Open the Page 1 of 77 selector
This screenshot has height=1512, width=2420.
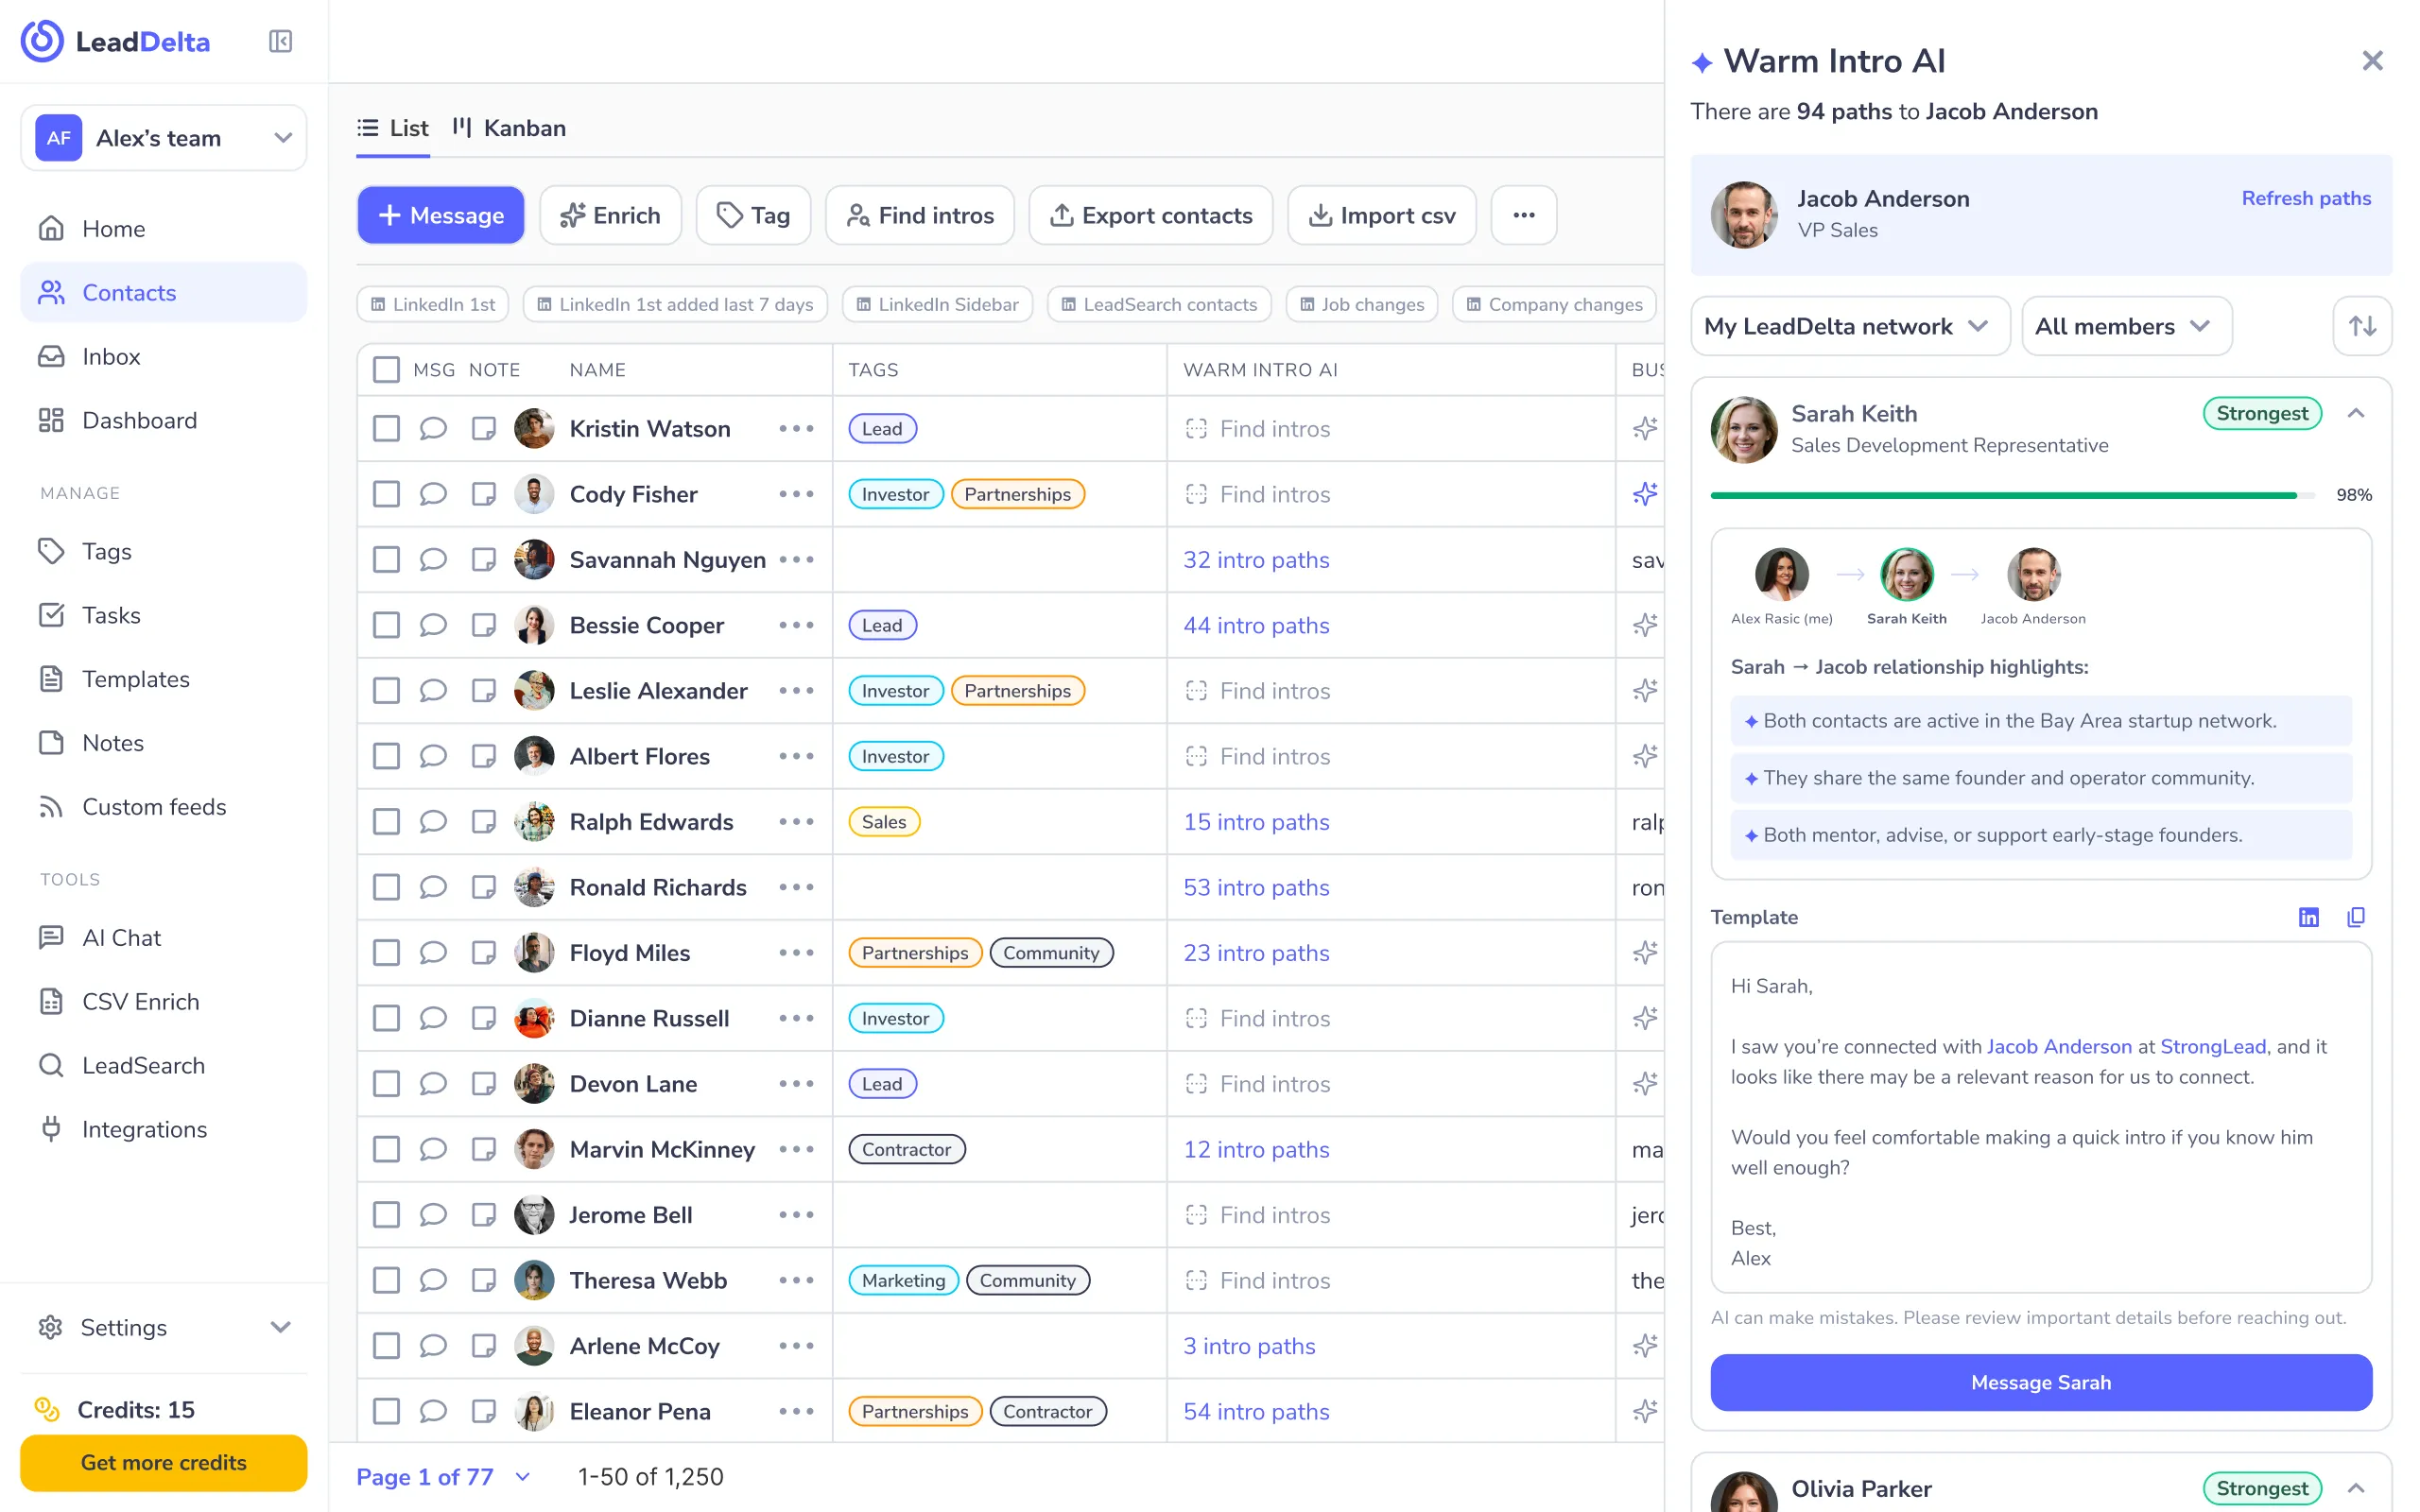click(444, 1477)
